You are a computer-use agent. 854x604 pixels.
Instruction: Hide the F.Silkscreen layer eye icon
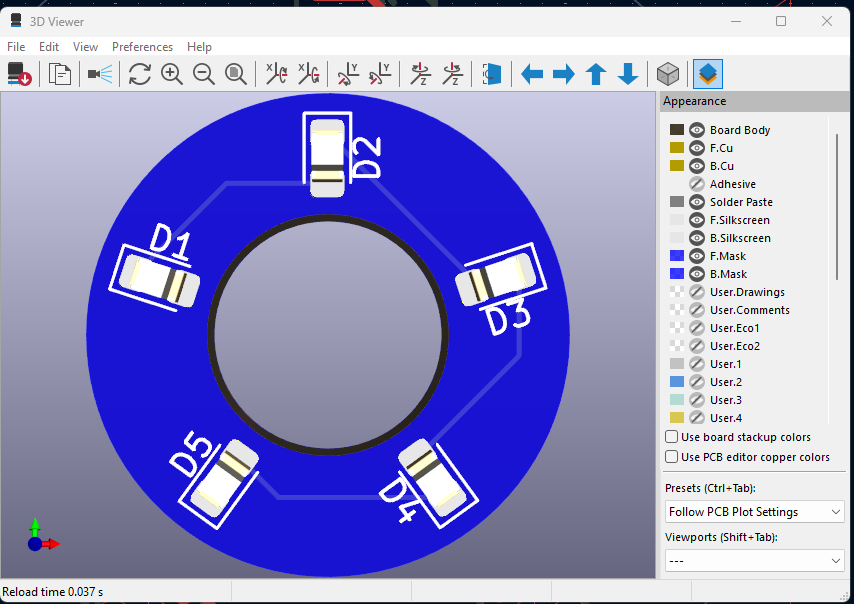coord(697,220)
